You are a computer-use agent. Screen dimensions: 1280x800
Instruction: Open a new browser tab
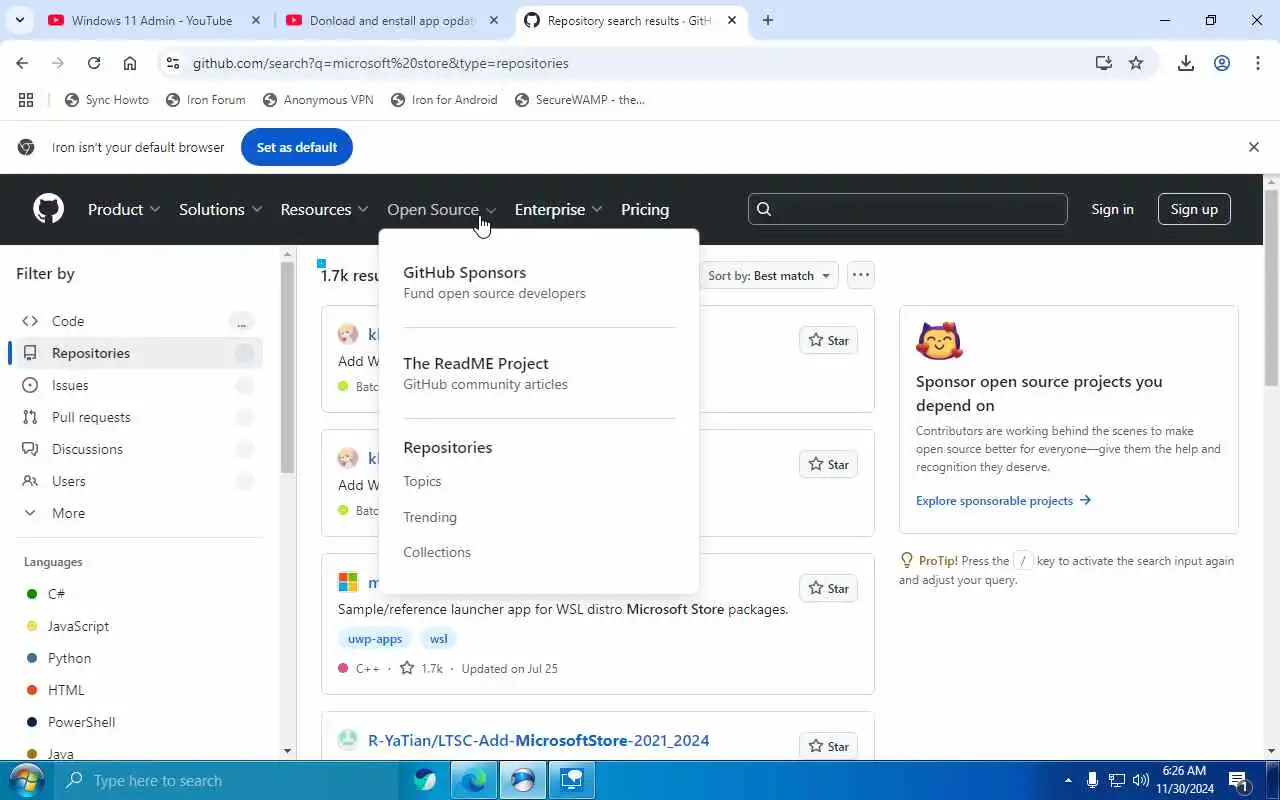(768, 20)
